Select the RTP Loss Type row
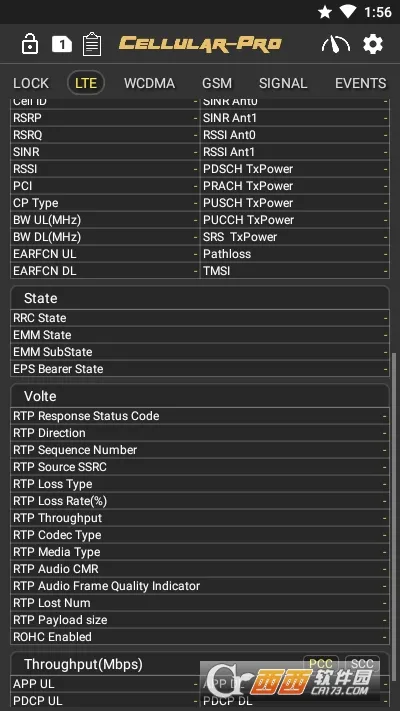 click(x=200, y=484)
